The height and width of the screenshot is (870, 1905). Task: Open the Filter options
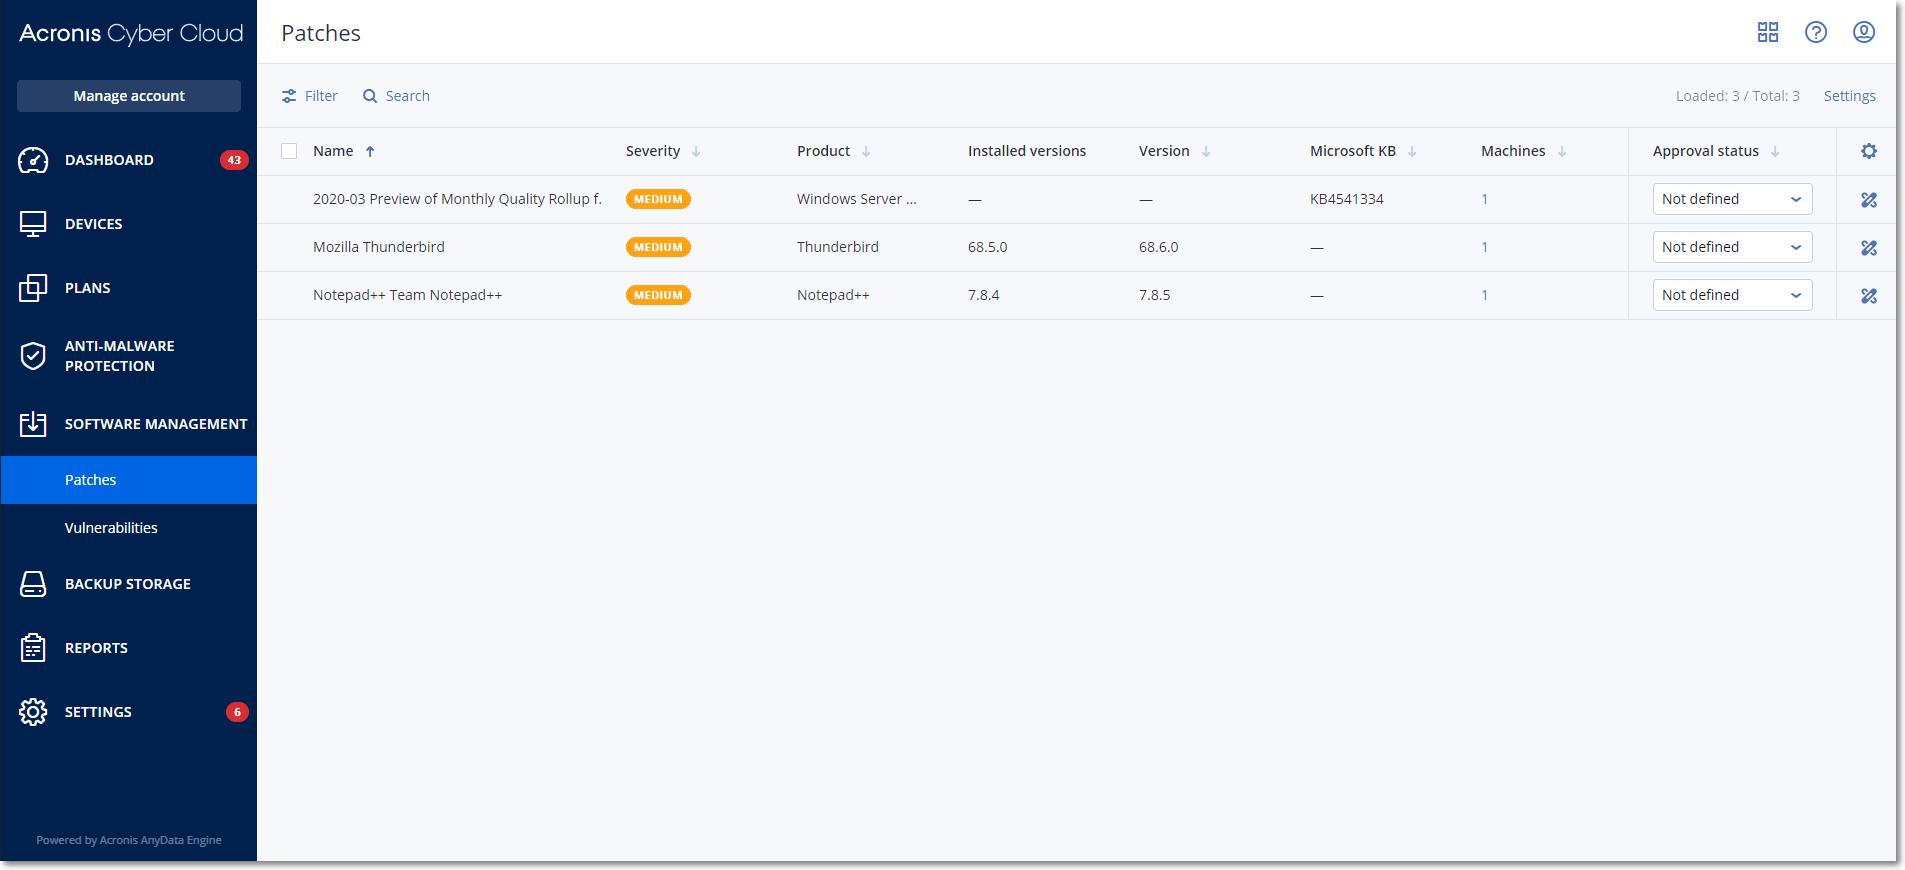click(x=310, y=96)
